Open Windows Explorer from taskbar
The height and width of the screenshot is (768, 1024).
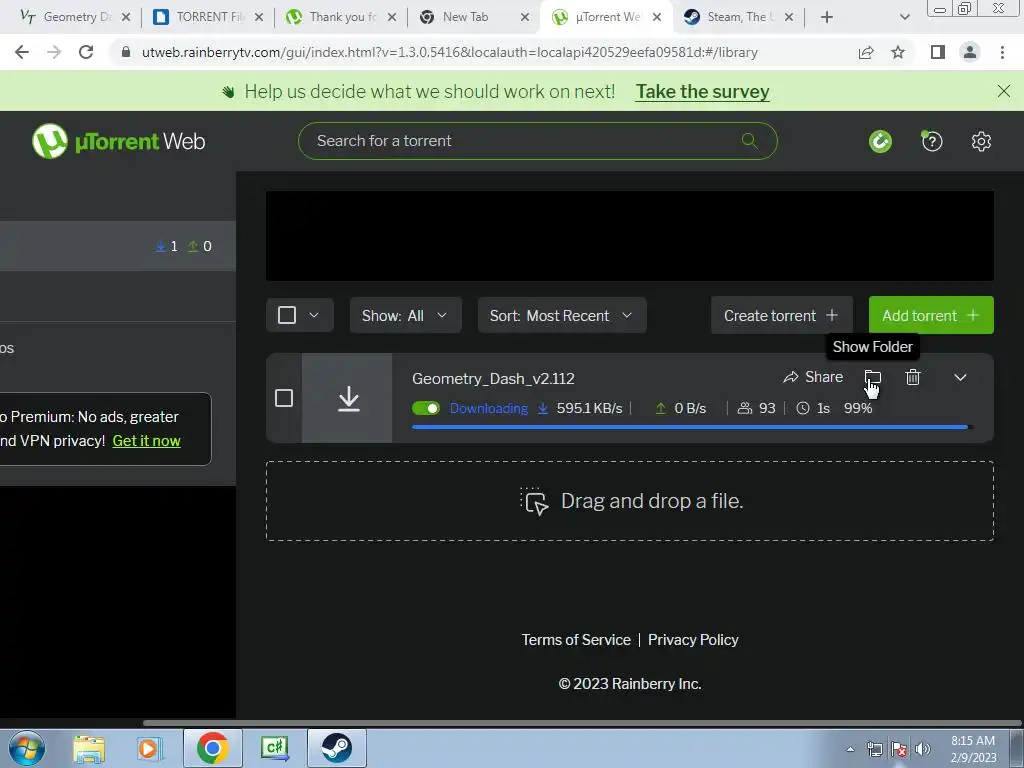click(89, 748)
